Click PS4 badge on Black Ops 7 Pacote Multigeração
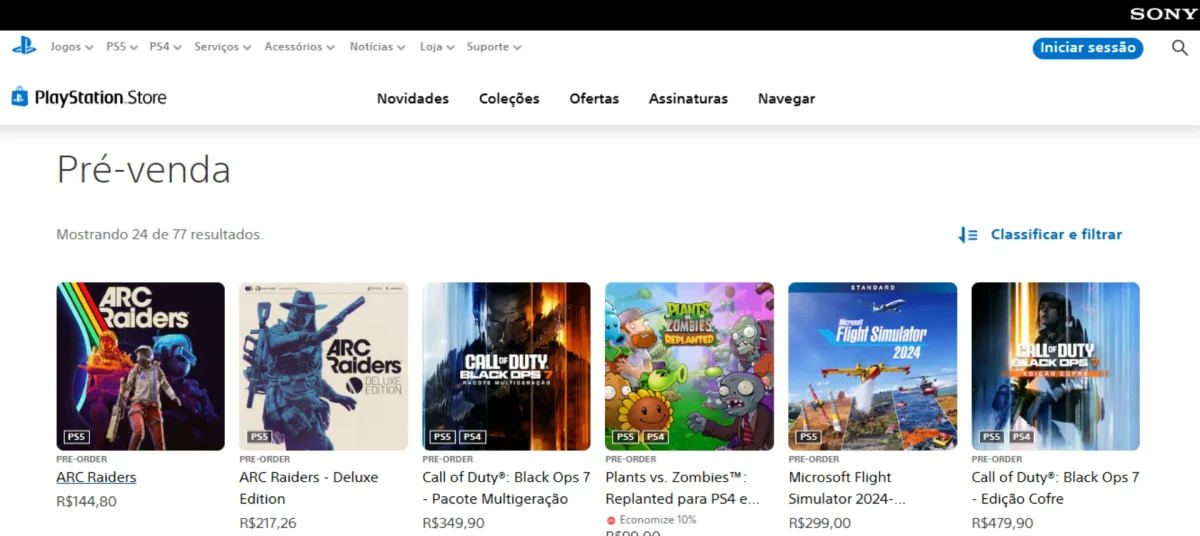Image resolution: width=1200 pixels, height=536 pixels. point(473,437)
